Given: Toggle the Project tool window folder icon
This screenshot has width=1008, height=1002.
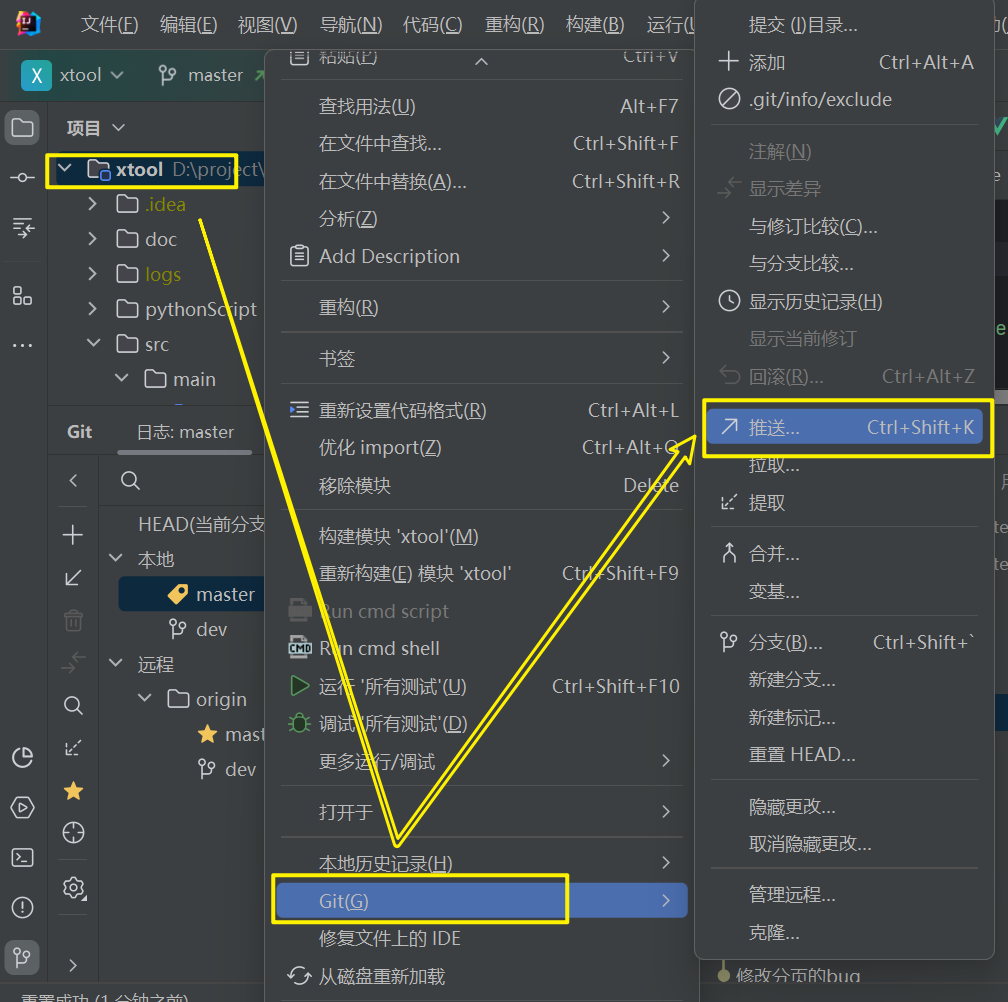Looking at the screenshot, I should pos(22,127).
